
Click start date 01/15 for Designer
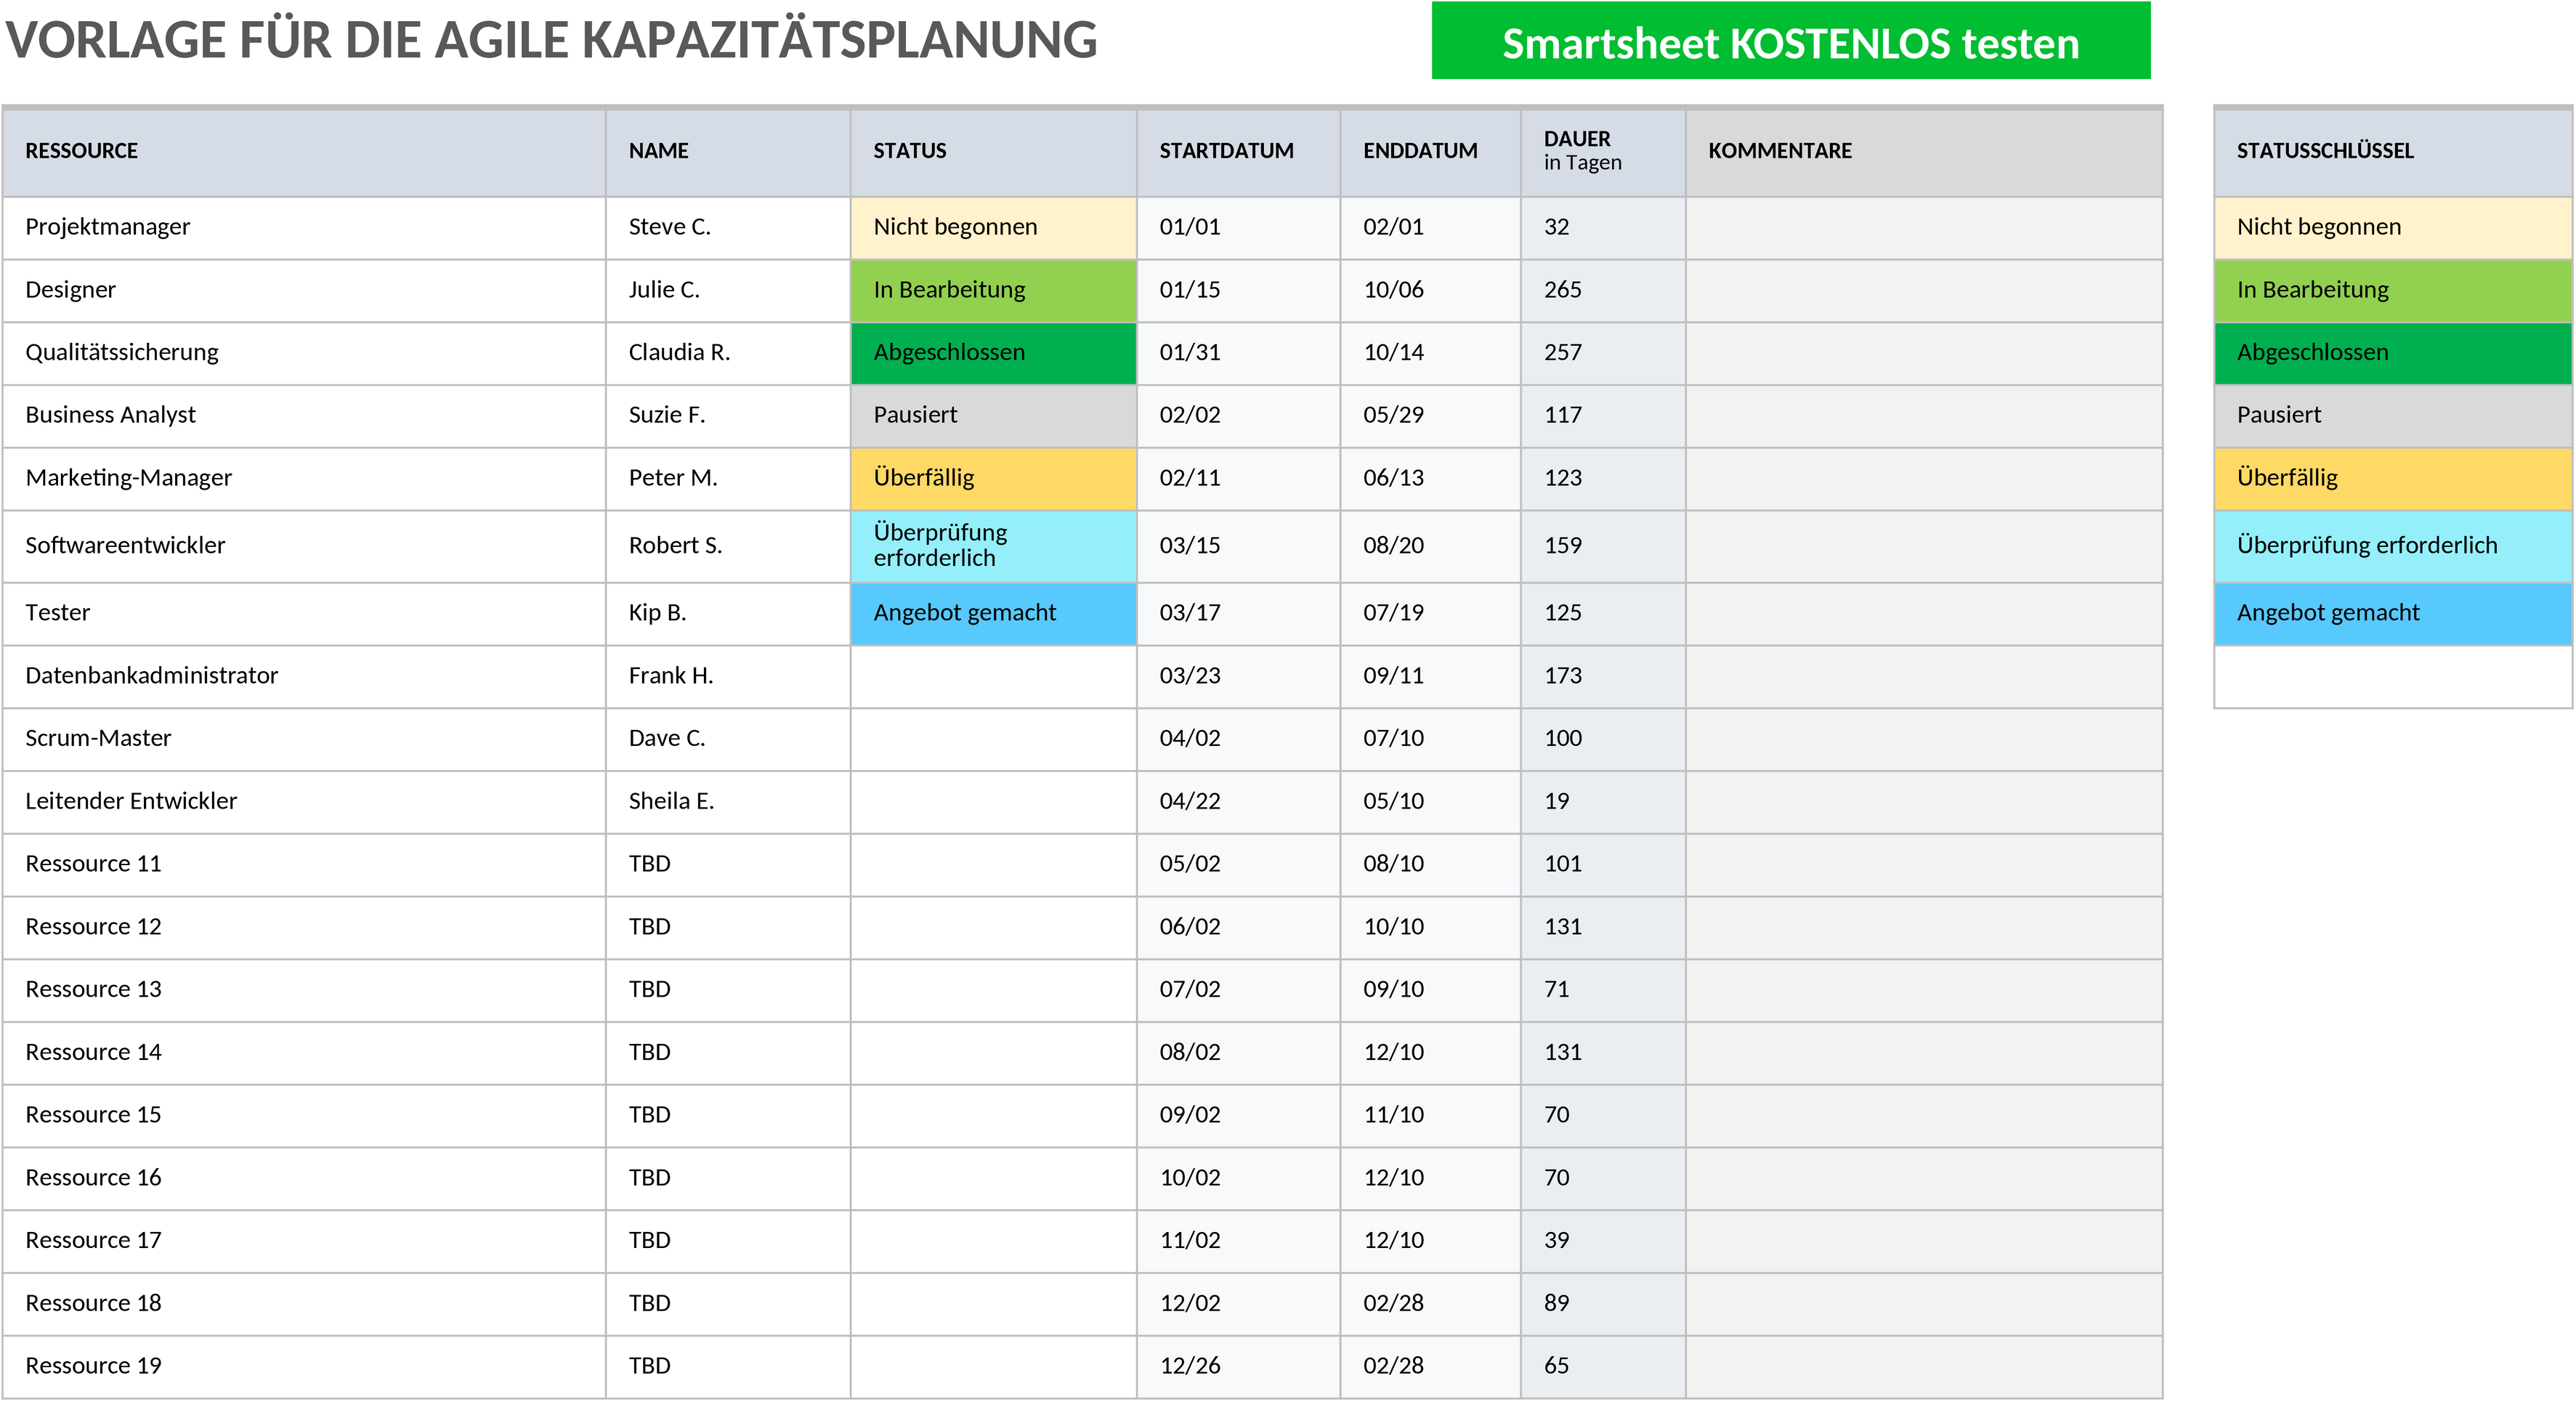1239,291
